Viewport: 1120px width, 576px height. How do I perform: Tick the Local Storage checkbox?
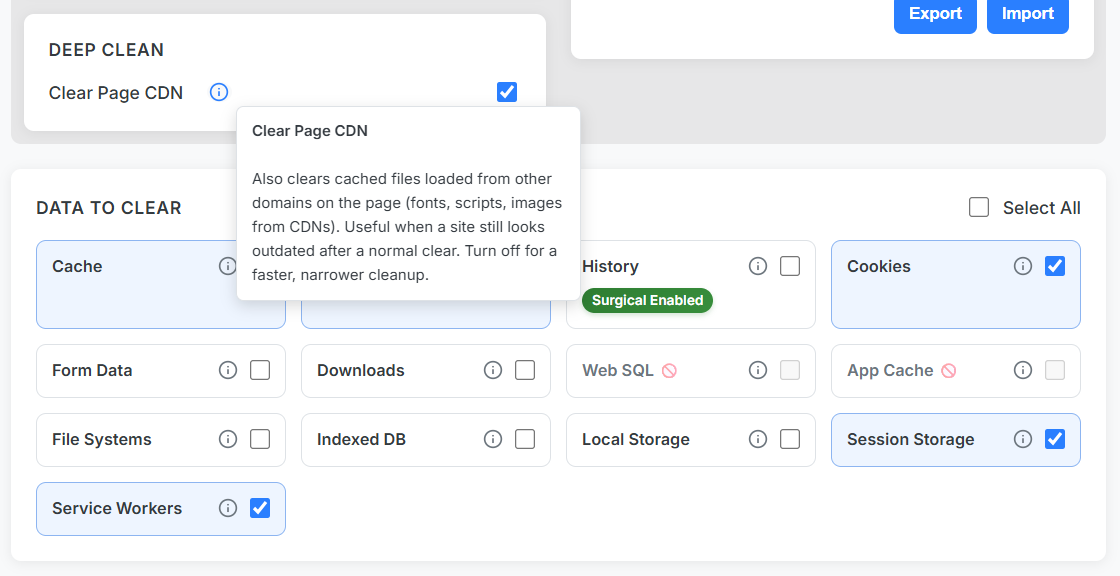tap(790, 439)
